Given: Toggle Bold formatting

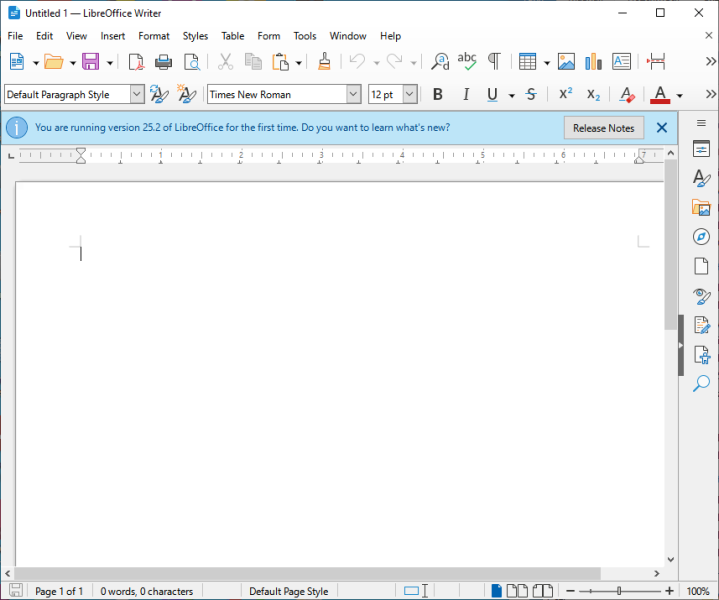Looking at the screenshot, I should [x=437, y=95].
